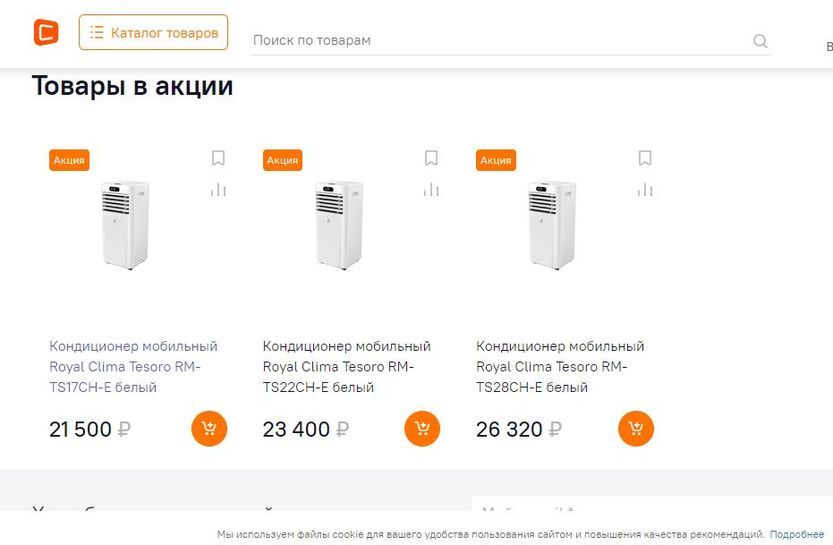Add RM-TS17CH-E to comparison
833x545 pixels.
click(x=218, y=190)
